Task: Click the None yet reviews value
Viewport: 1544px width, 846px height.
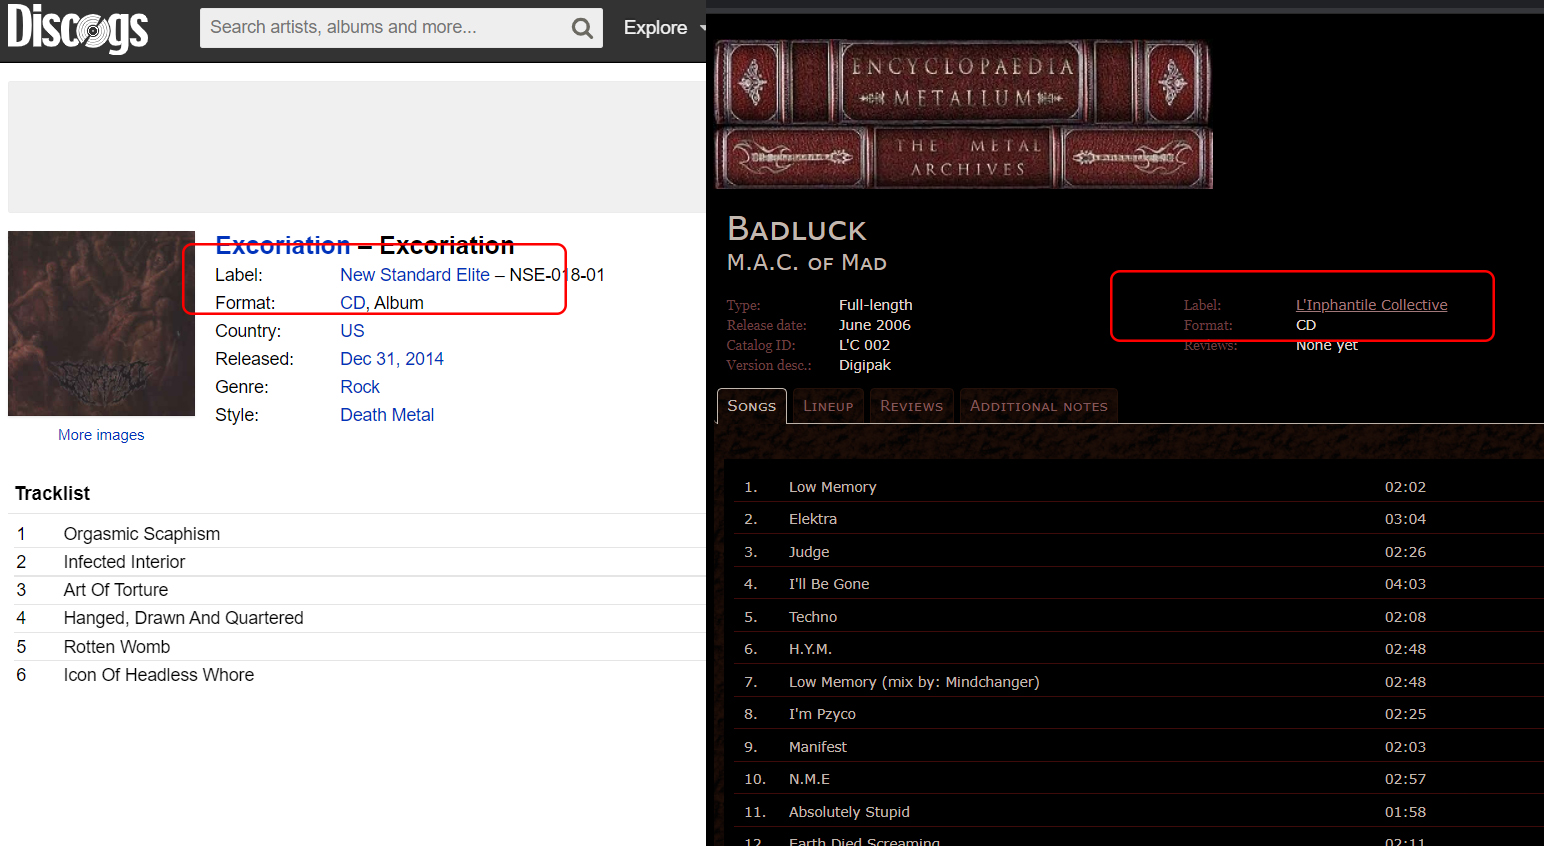Action: [1327, 345]
